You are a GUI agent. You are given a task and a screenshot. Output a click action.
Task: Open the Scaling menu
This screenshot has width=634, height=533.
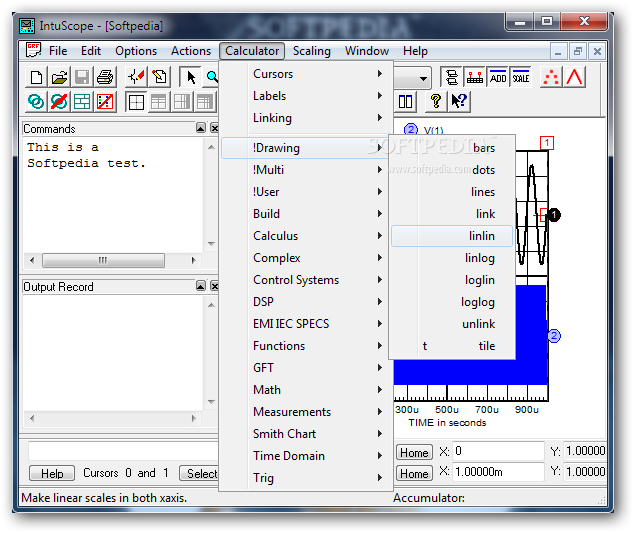click(311, 51)
